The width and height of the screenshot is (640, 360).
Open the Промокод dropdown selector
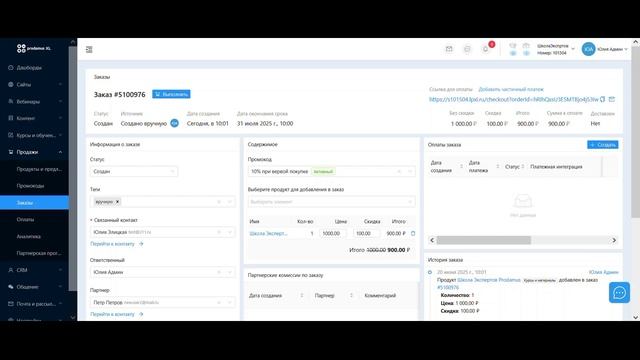click(x=331, y=171)
